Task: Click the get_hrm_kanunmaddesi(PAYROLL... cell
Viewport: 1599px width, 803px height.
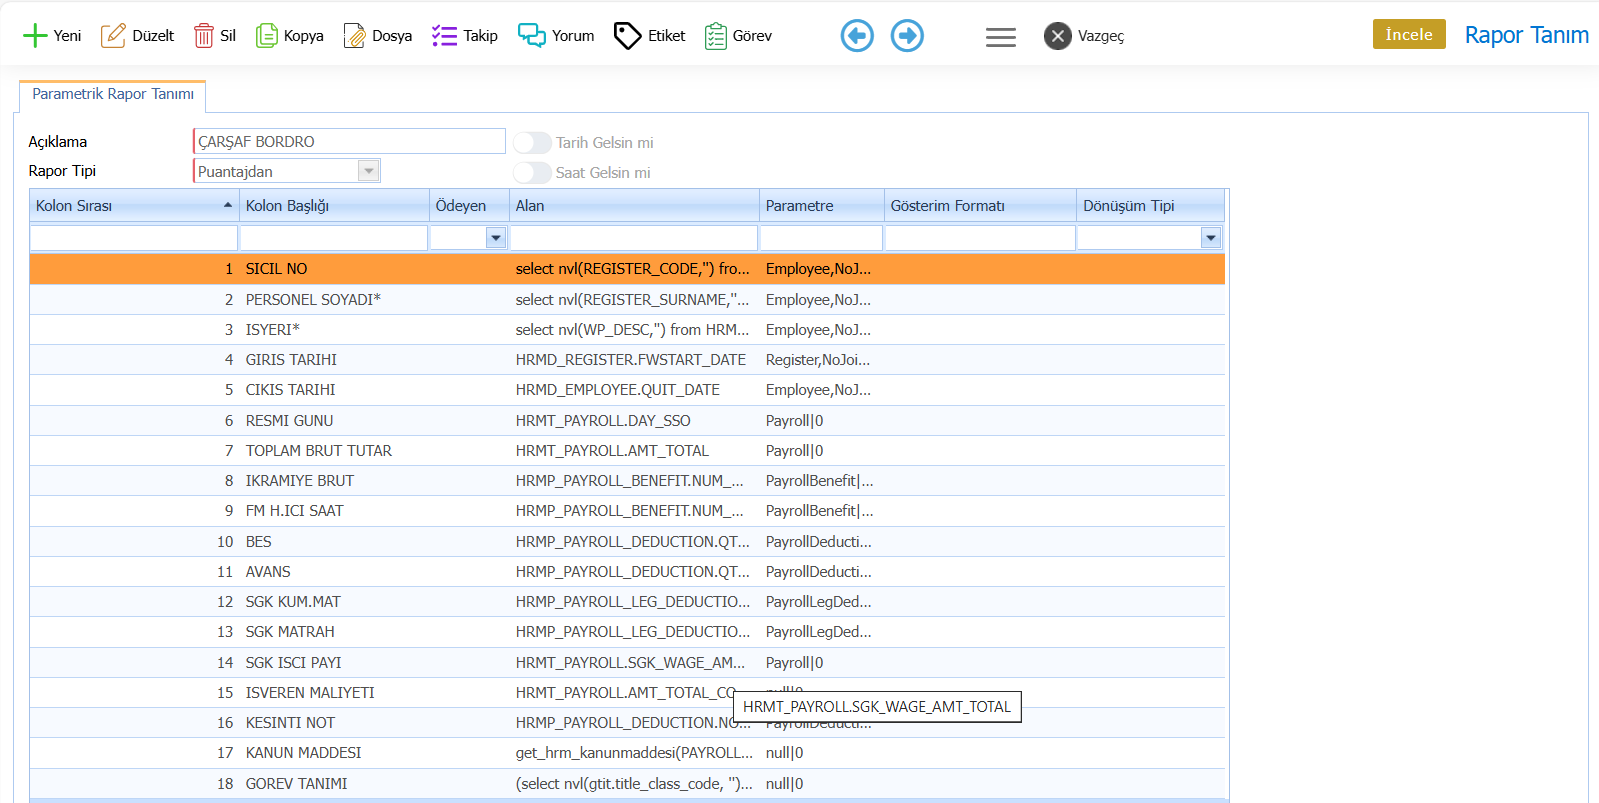Action: 634,753
